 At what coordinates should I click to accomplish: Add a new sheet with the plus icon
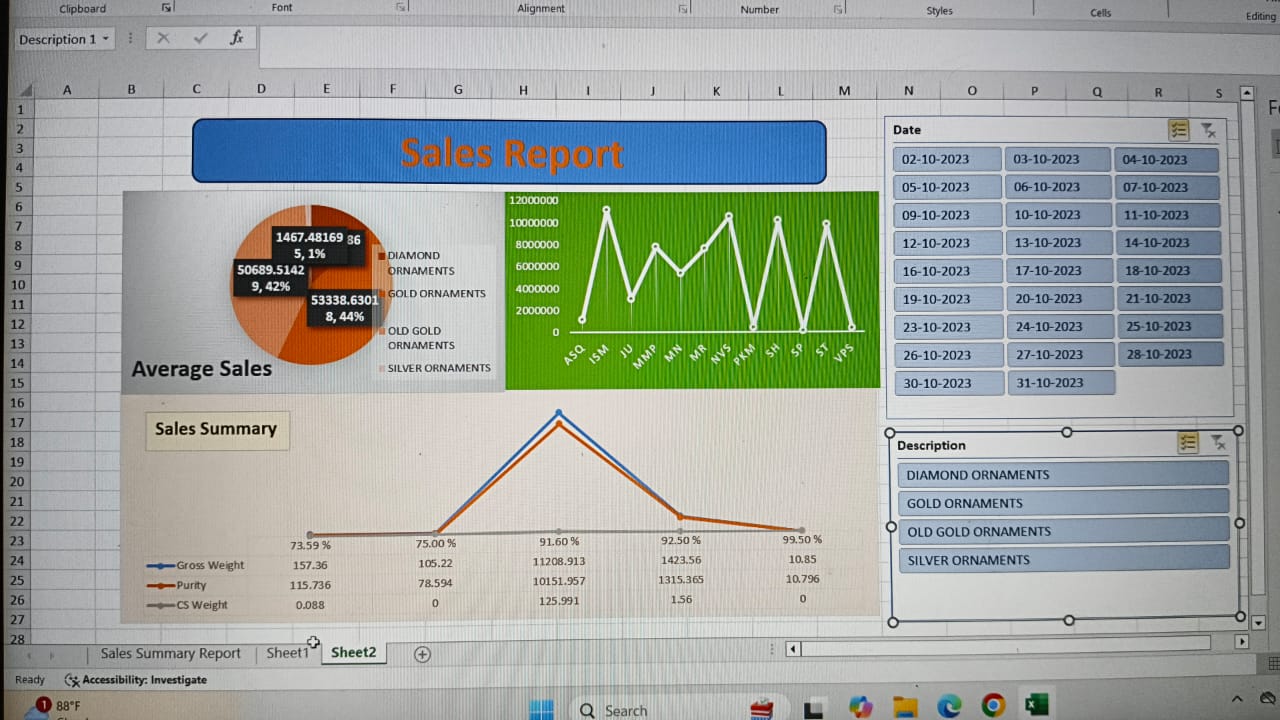pyautogui.click(x=422, y=654)
